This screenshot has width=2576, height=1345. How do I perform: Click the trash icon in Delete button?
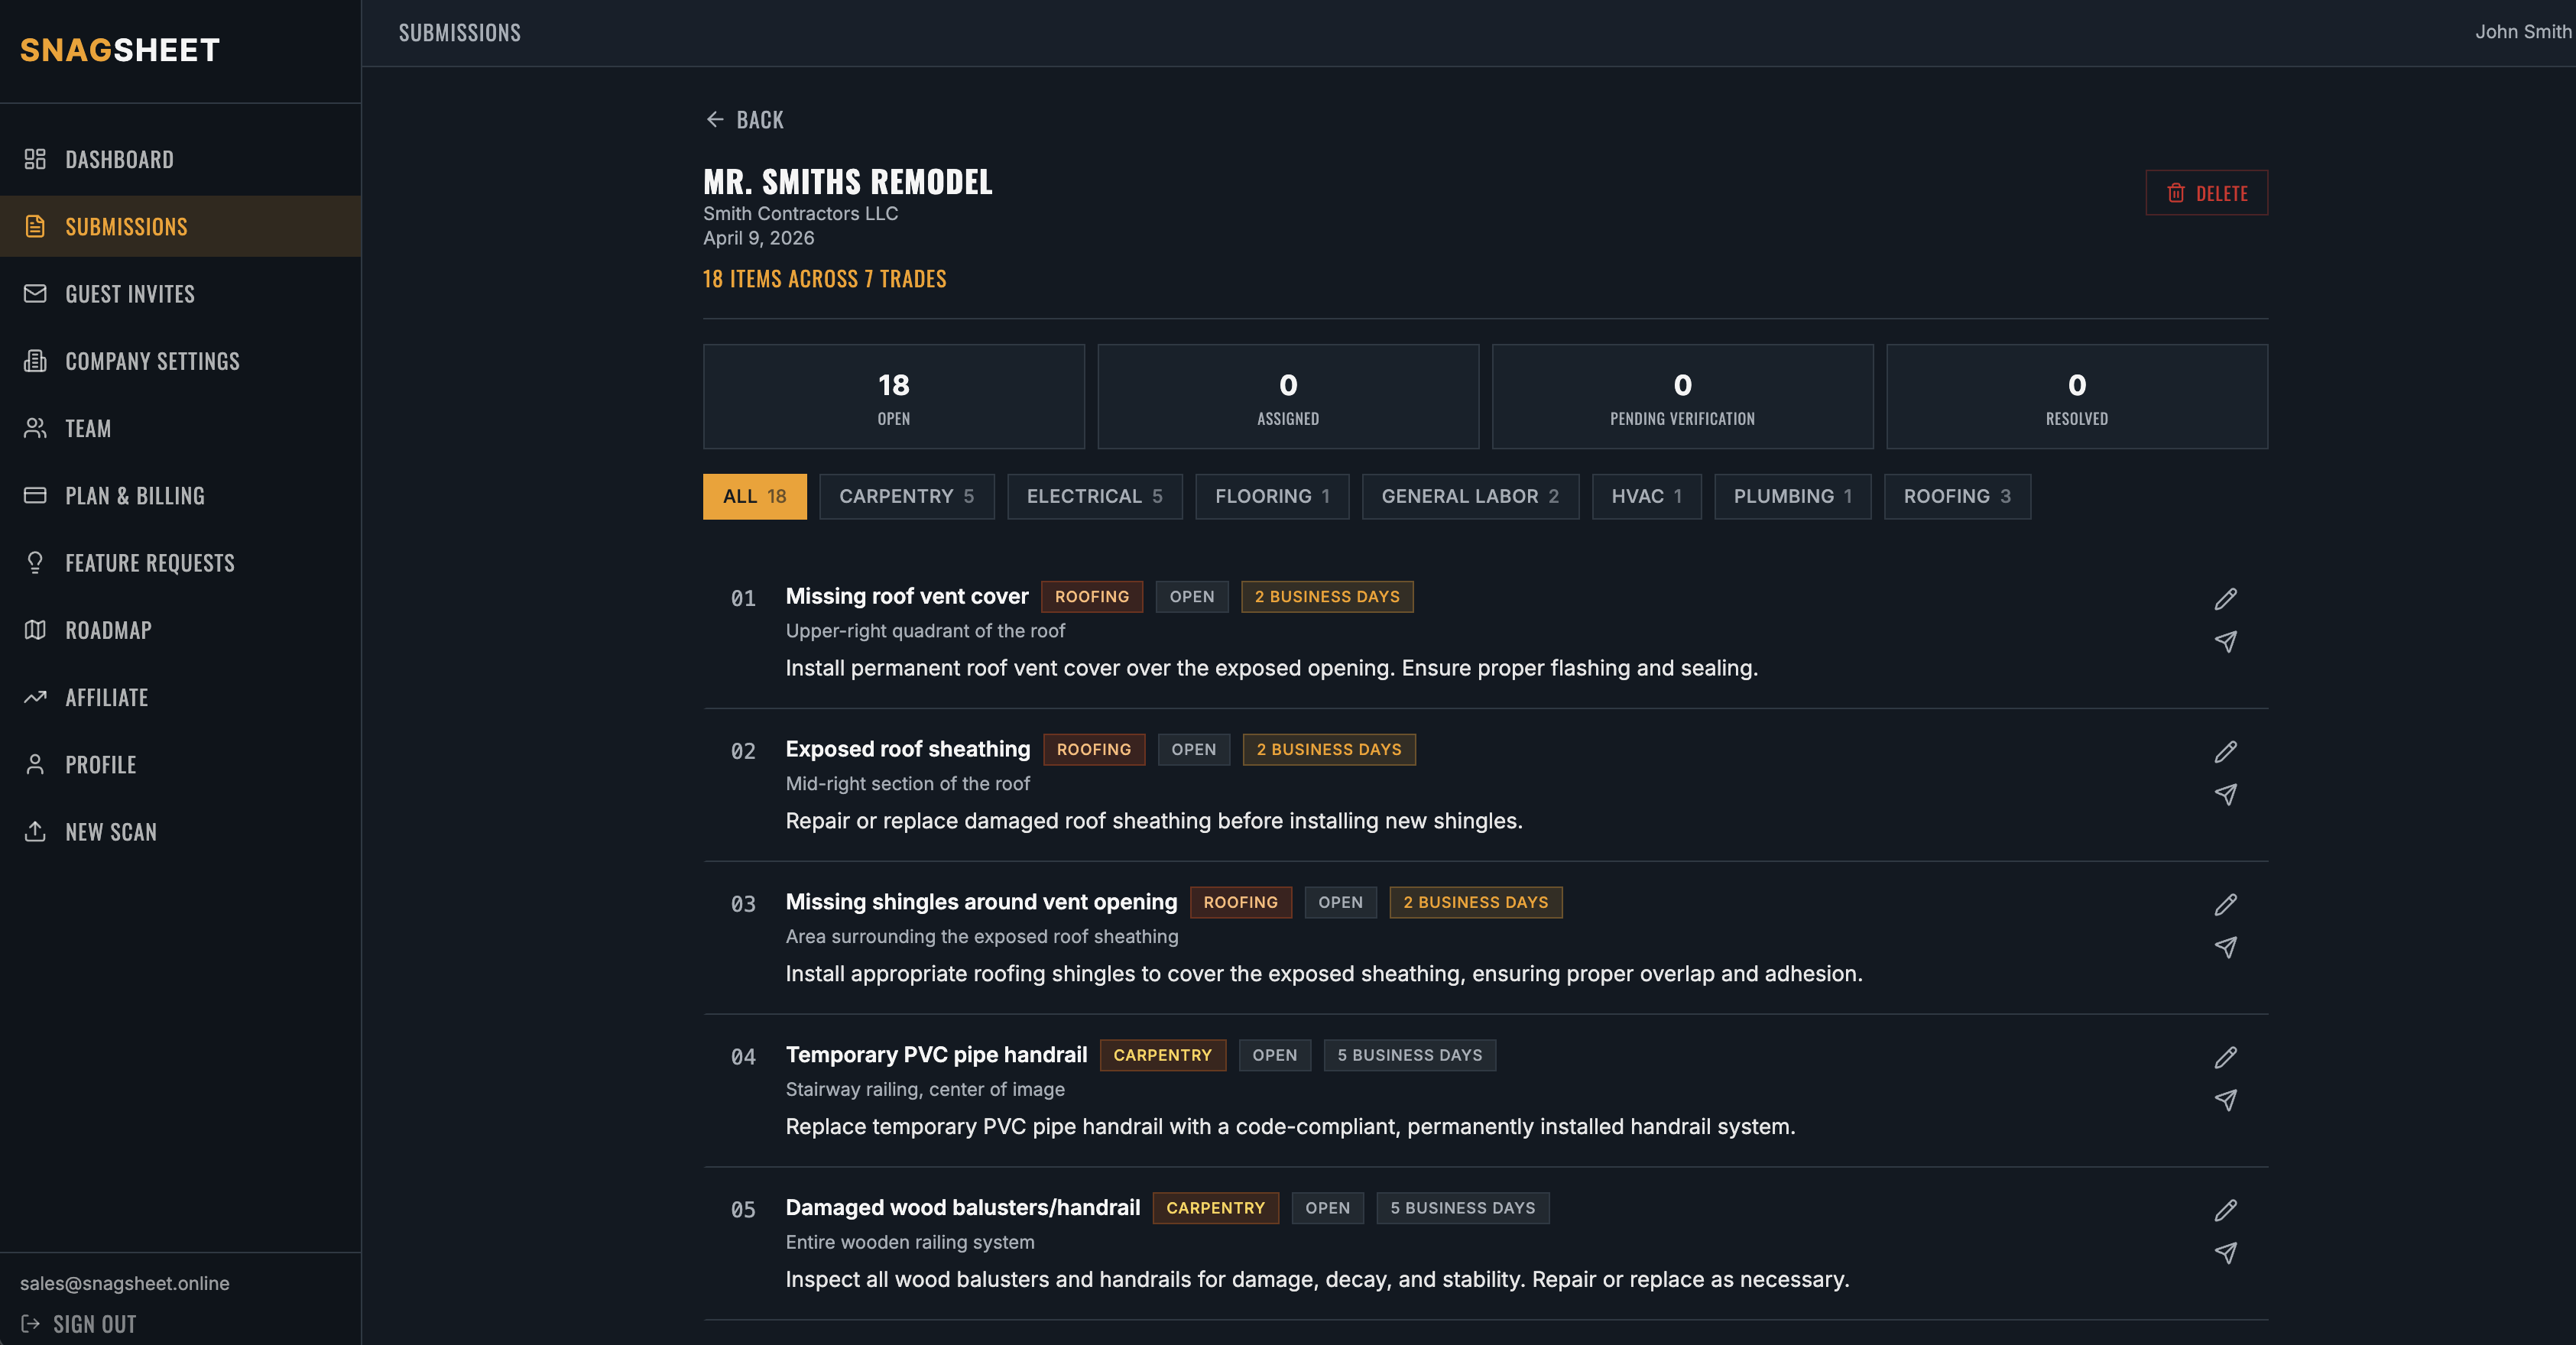pyautogui.click(x=2175, y=193)
